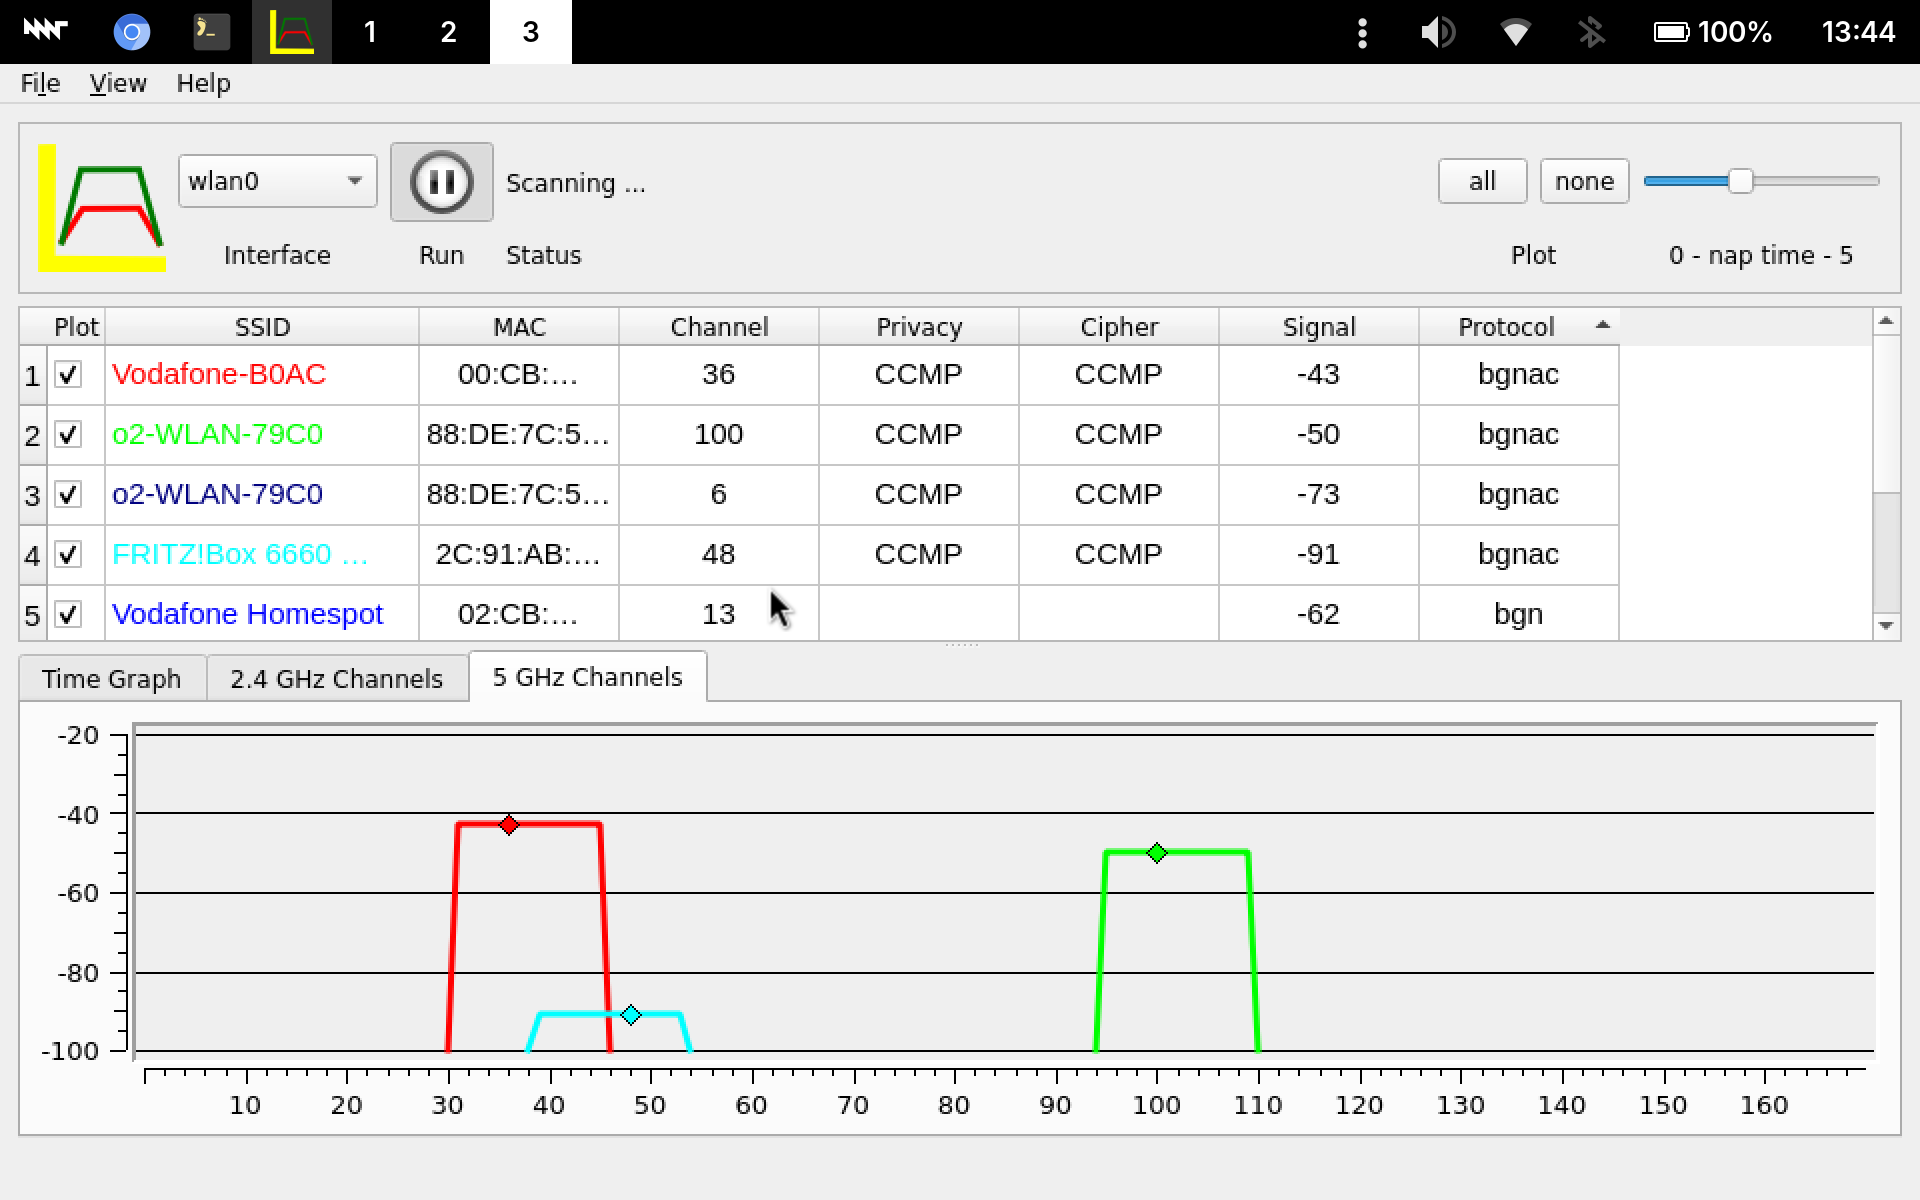Screen dimensions: 1920x1200
Task: Uncheck plot for Vodafone-B0AC
Action: (68, 375)
